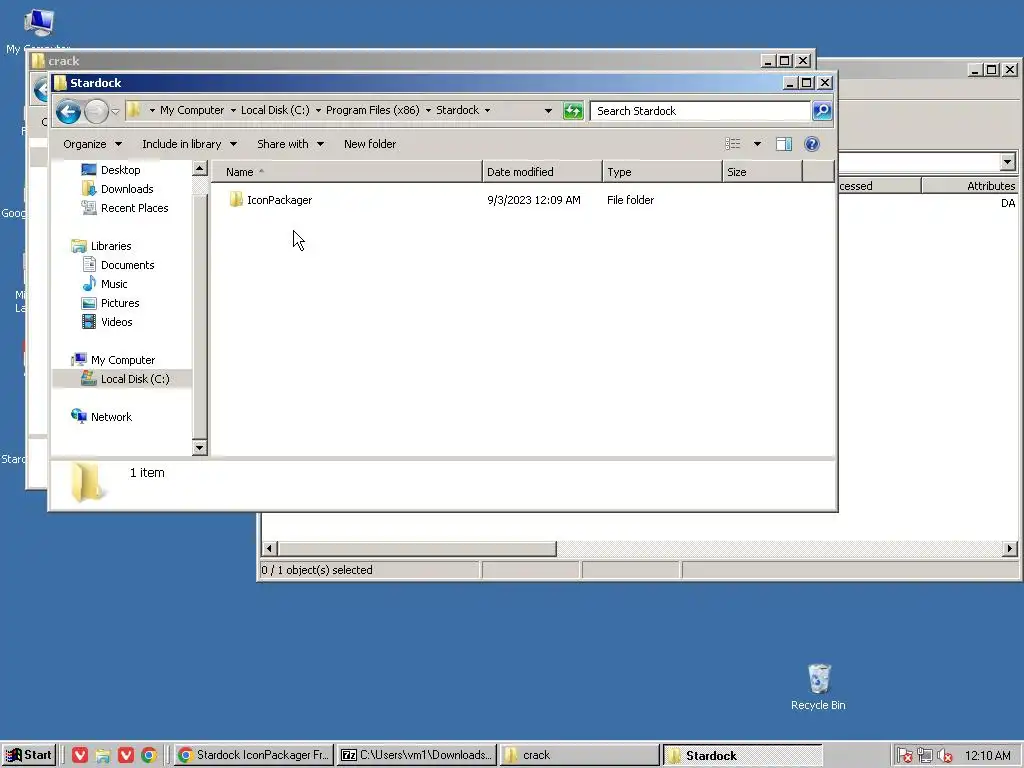Sort by the Name column
This screenshot has width=1024, height=768.
tap(347, 172)
